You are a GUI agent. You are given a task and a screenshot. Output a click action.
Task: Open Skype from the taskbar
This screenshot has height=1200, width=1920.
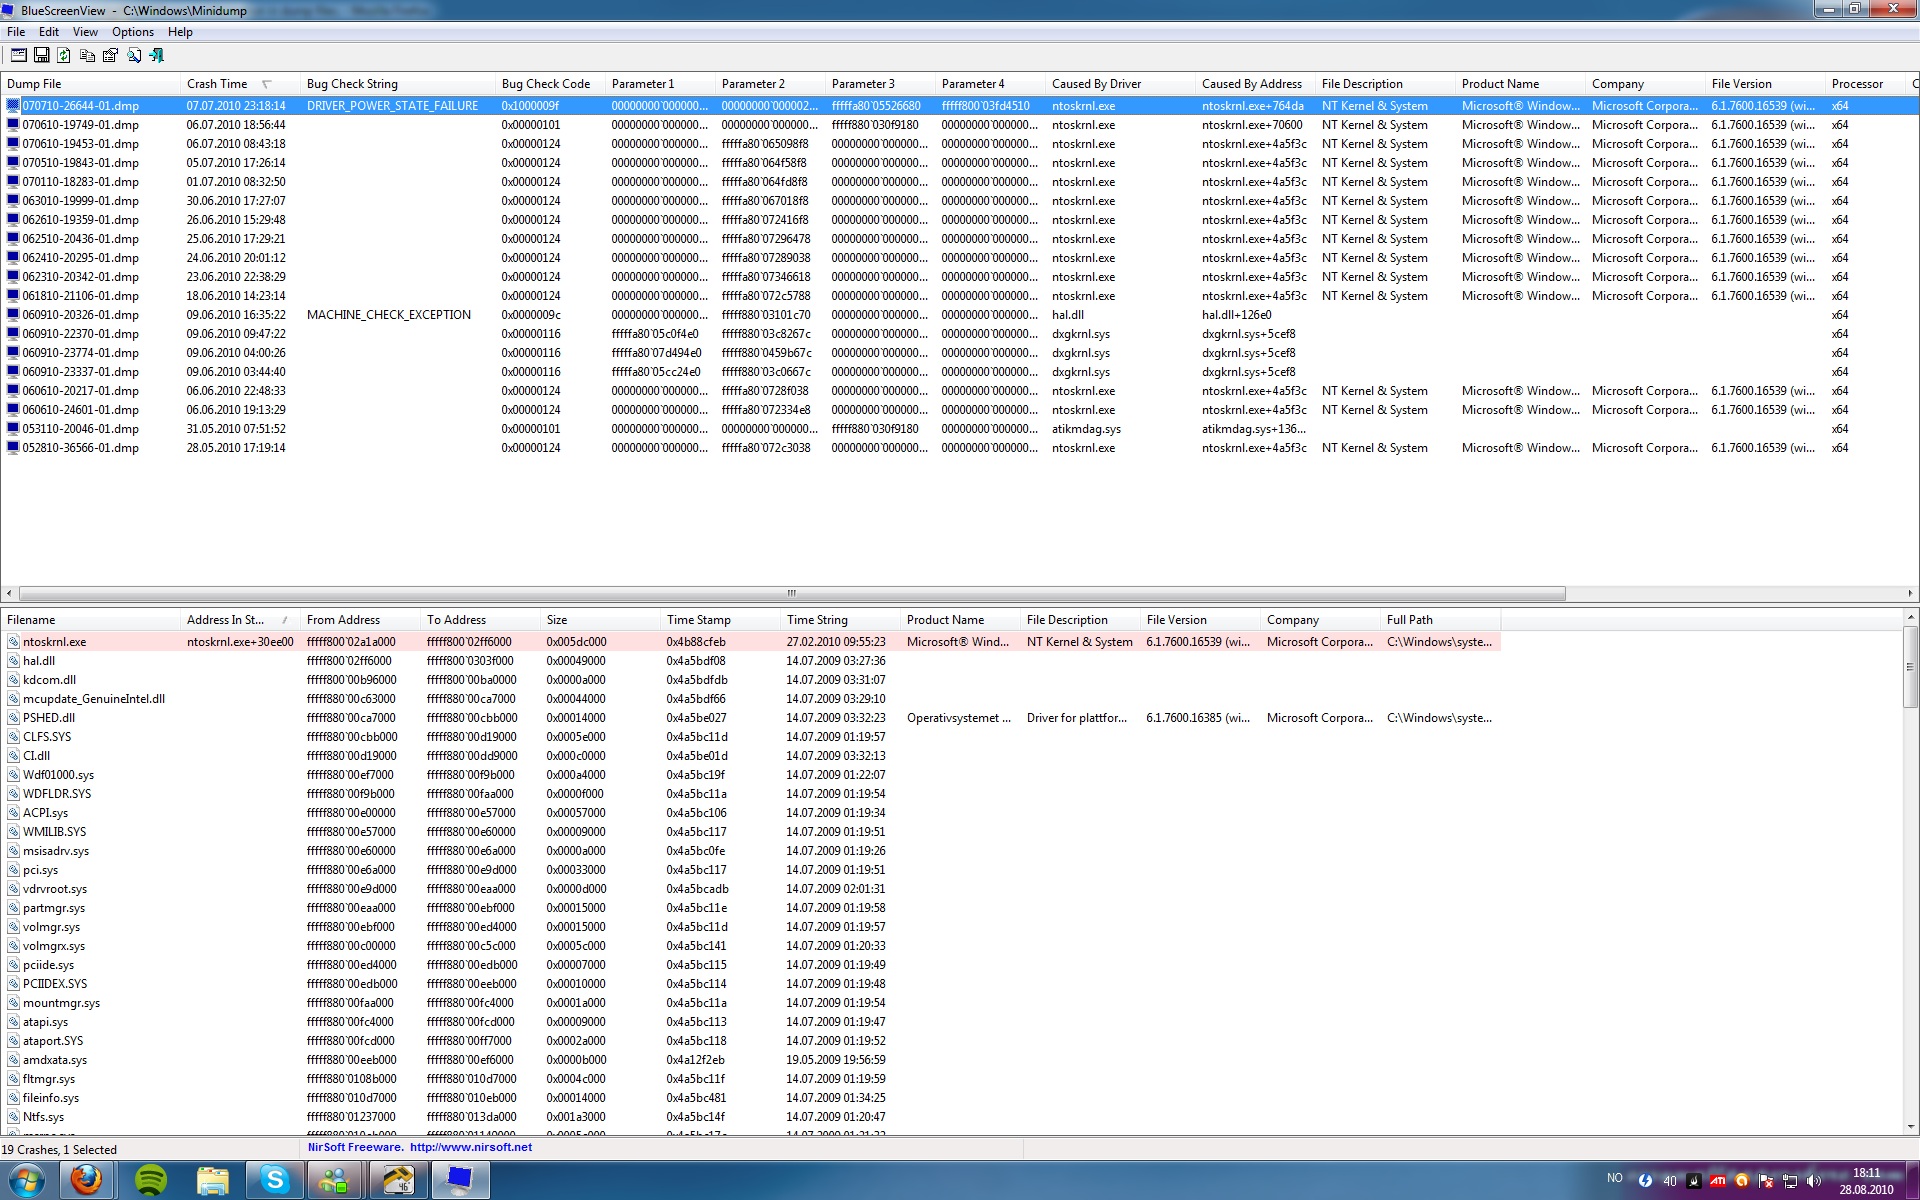click(274, 1181)
